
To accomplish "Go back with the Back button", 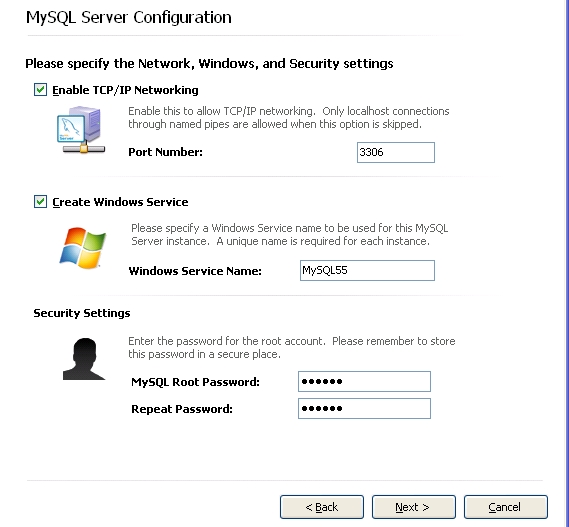I will [322, 507].
